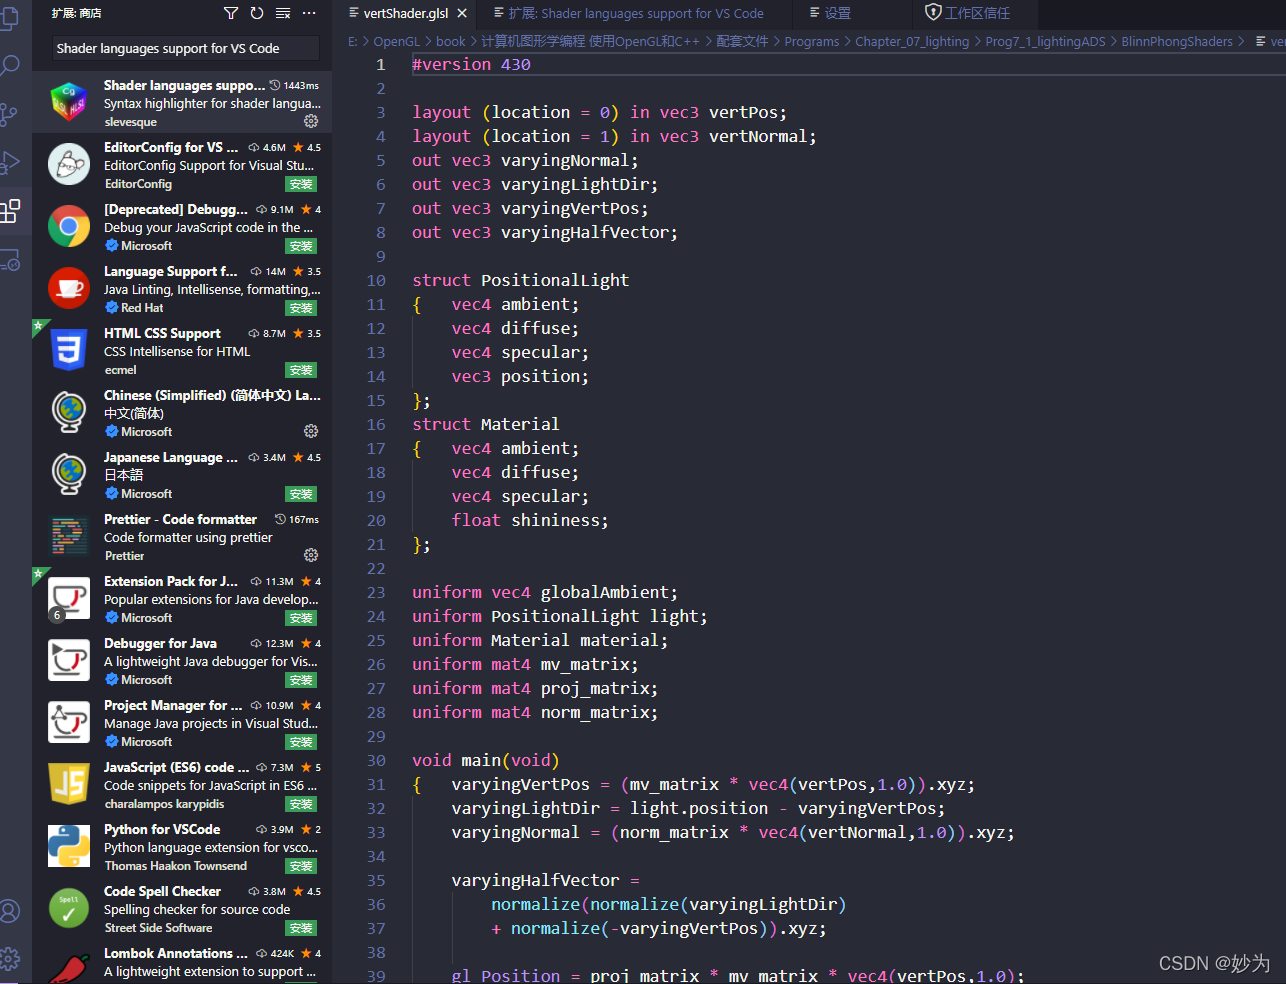The image size is (1286, 984).
Task: Open the Shader languages support manage gear
Action: pos(311,121)
